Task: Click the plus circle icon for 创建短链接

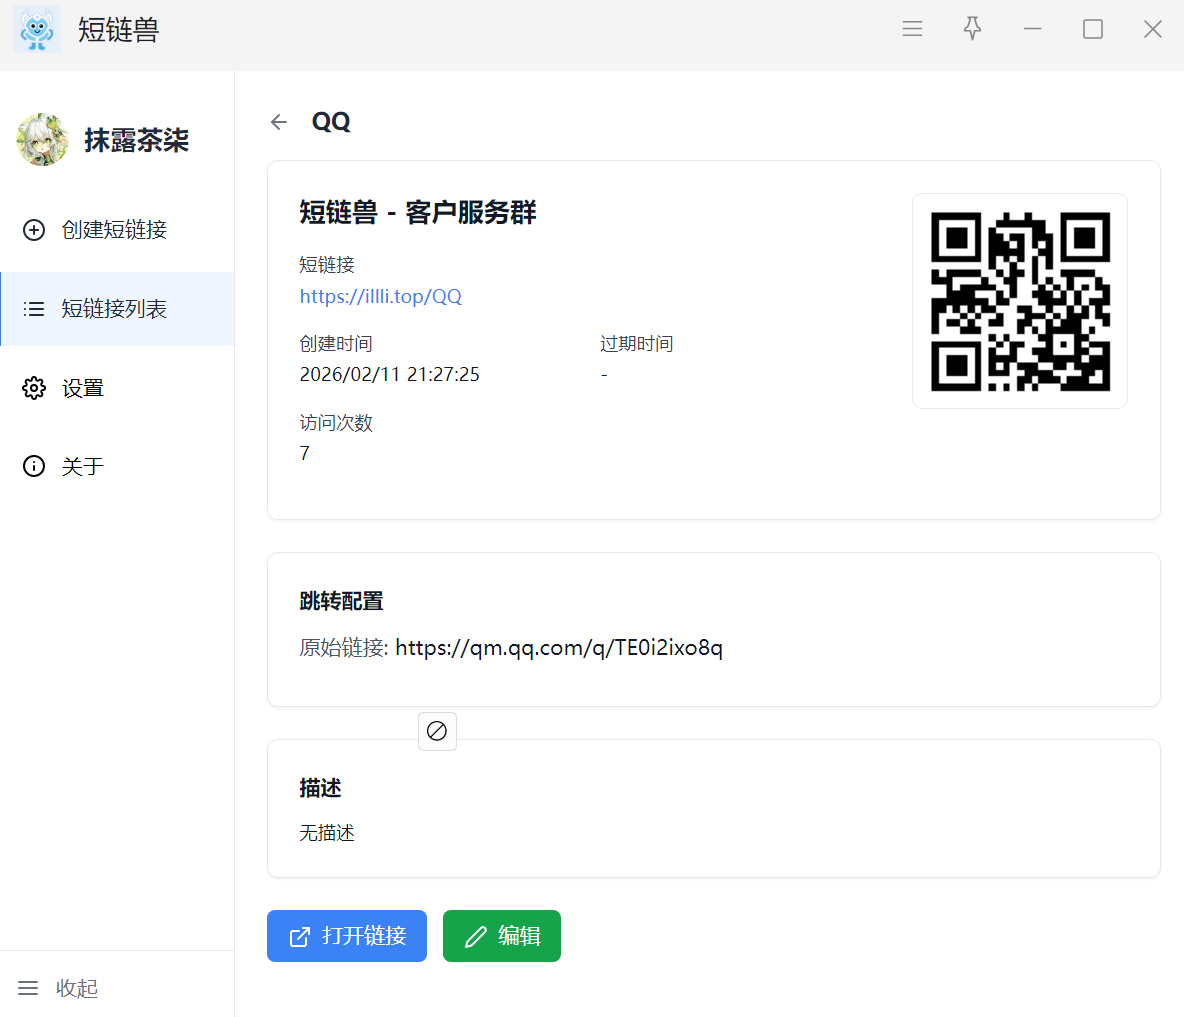Action: pyautogui.click(x=34, y=230)
